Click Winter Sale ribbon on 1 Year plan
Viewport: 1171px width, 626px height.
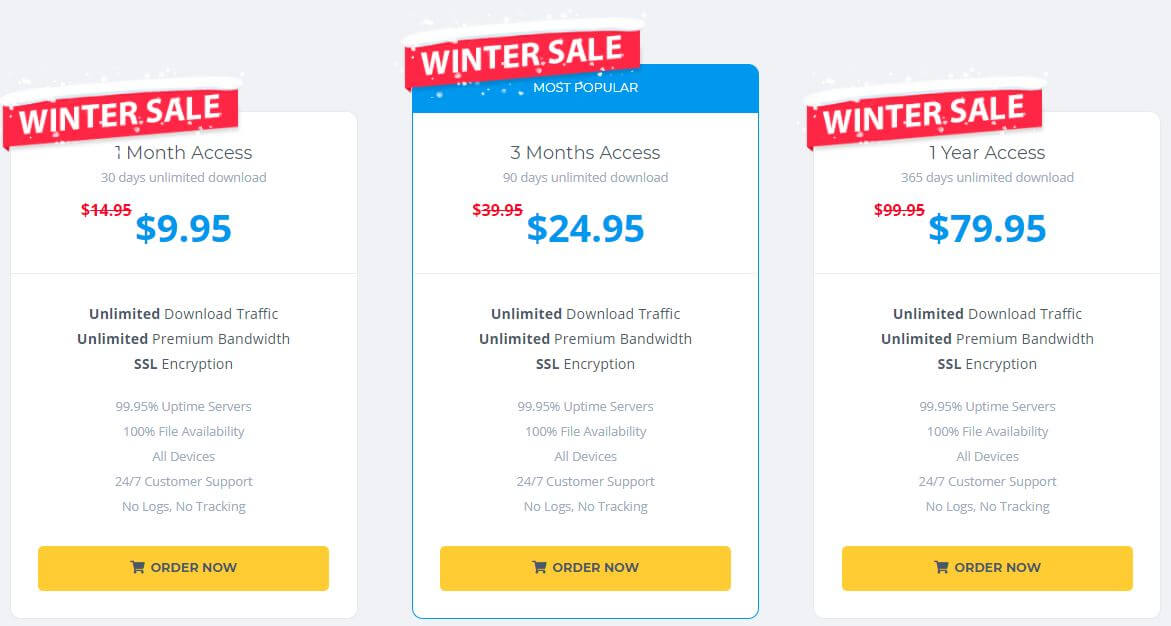coord(924,114)
